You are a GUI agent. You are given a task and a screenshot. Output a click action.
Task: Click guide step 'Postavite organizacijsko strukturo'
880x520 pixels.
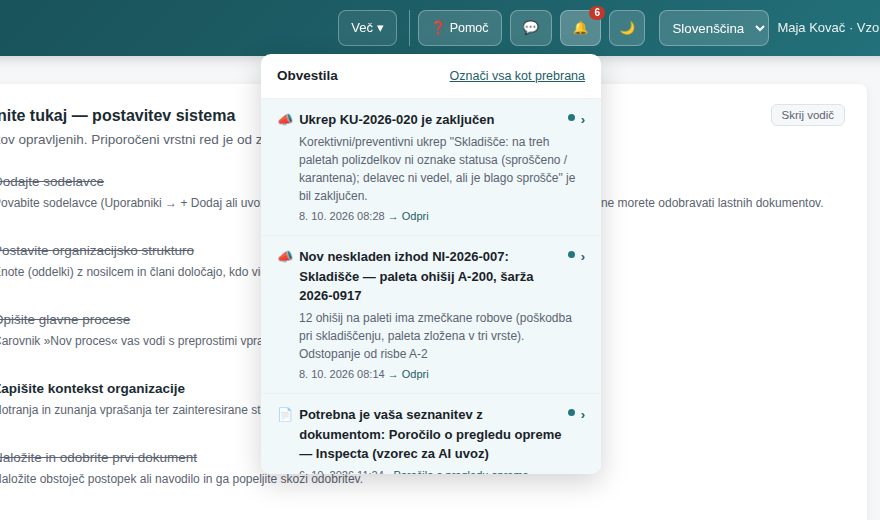[x=96, y=251]
